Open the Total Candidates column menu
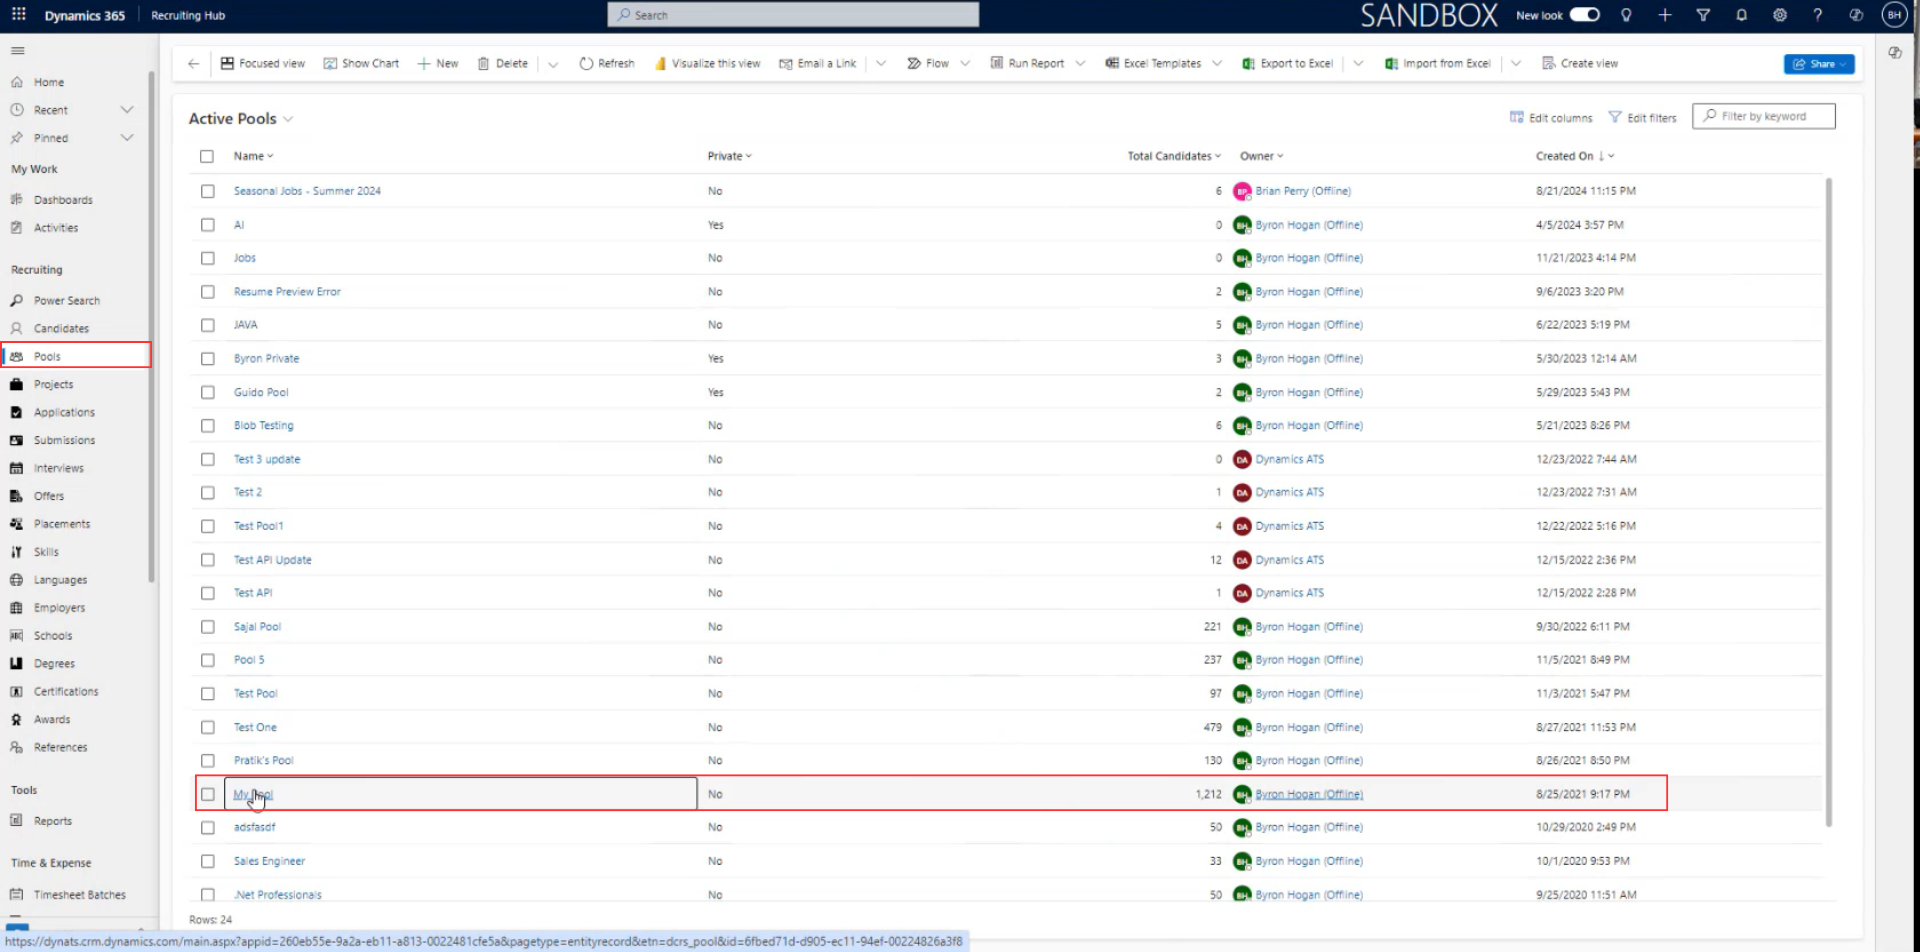 pyautogui.click(x=1174, y=156)
